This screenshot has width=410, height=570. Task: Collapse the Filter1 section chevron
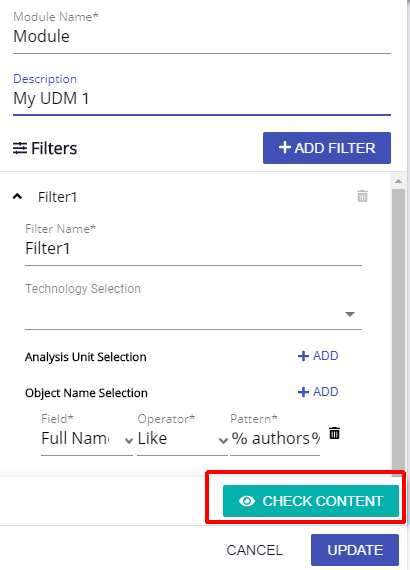17,197
